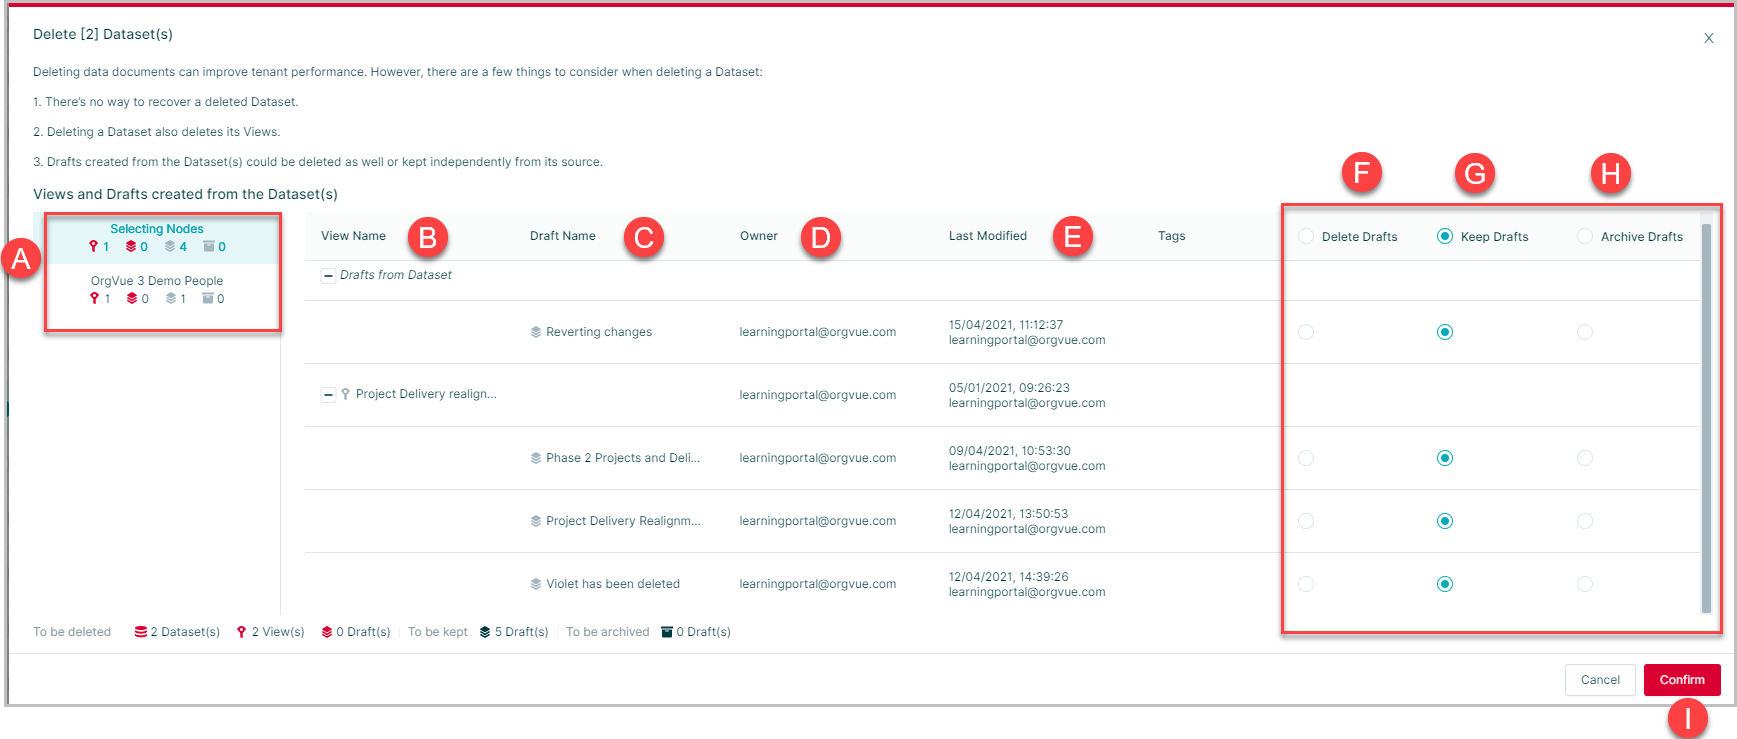Choose delete for Reverting changes draft
Image resolution: width=1737 pixels, height=739 pixels.
click(1306, 332)
